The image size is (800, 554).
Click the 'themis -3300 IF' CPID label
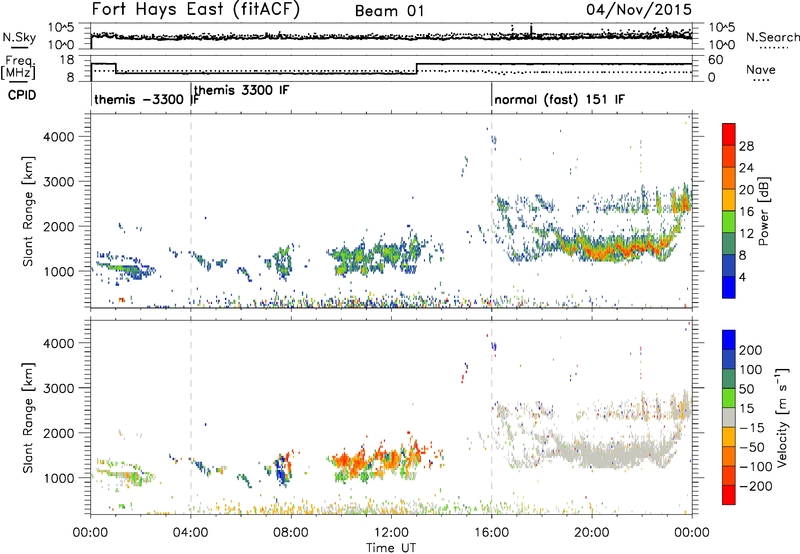(146, 99)
